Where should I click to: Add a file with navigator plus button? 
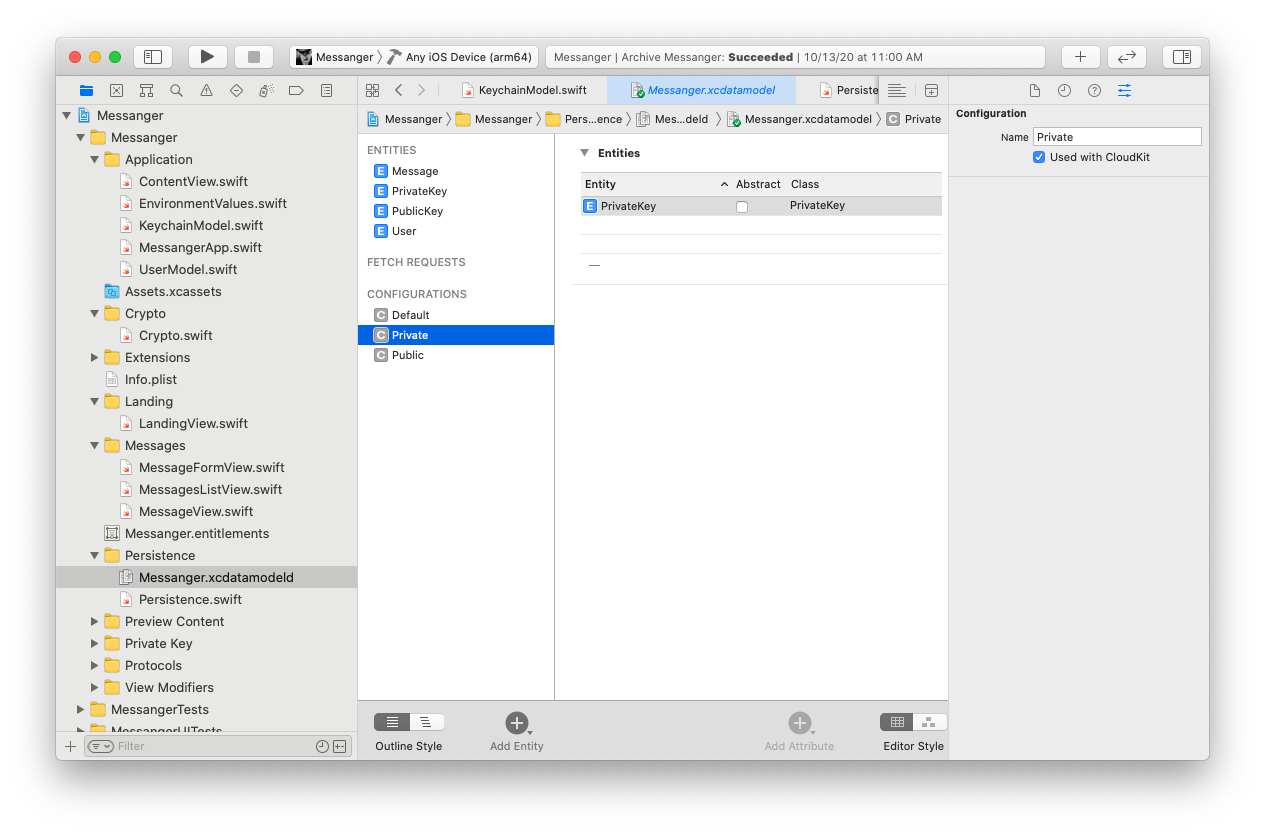pyautogui.click(x=70, y=746)
